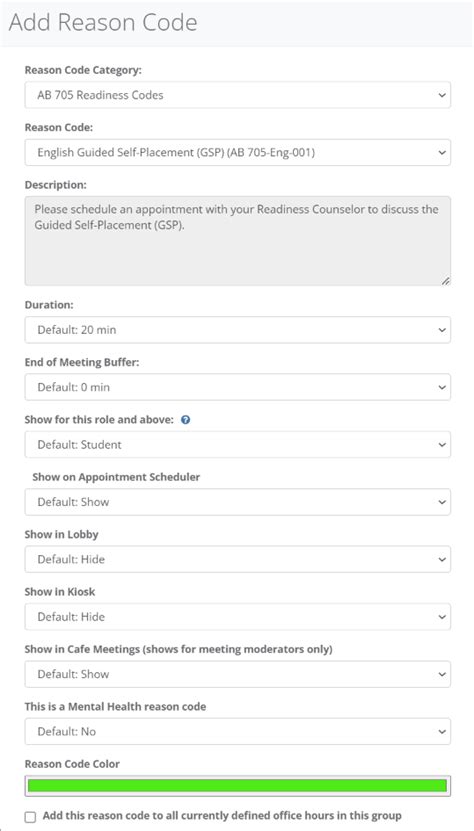
Task: Open the End of Meeting Buffer dropdown
Action: [x=238, y=387]
